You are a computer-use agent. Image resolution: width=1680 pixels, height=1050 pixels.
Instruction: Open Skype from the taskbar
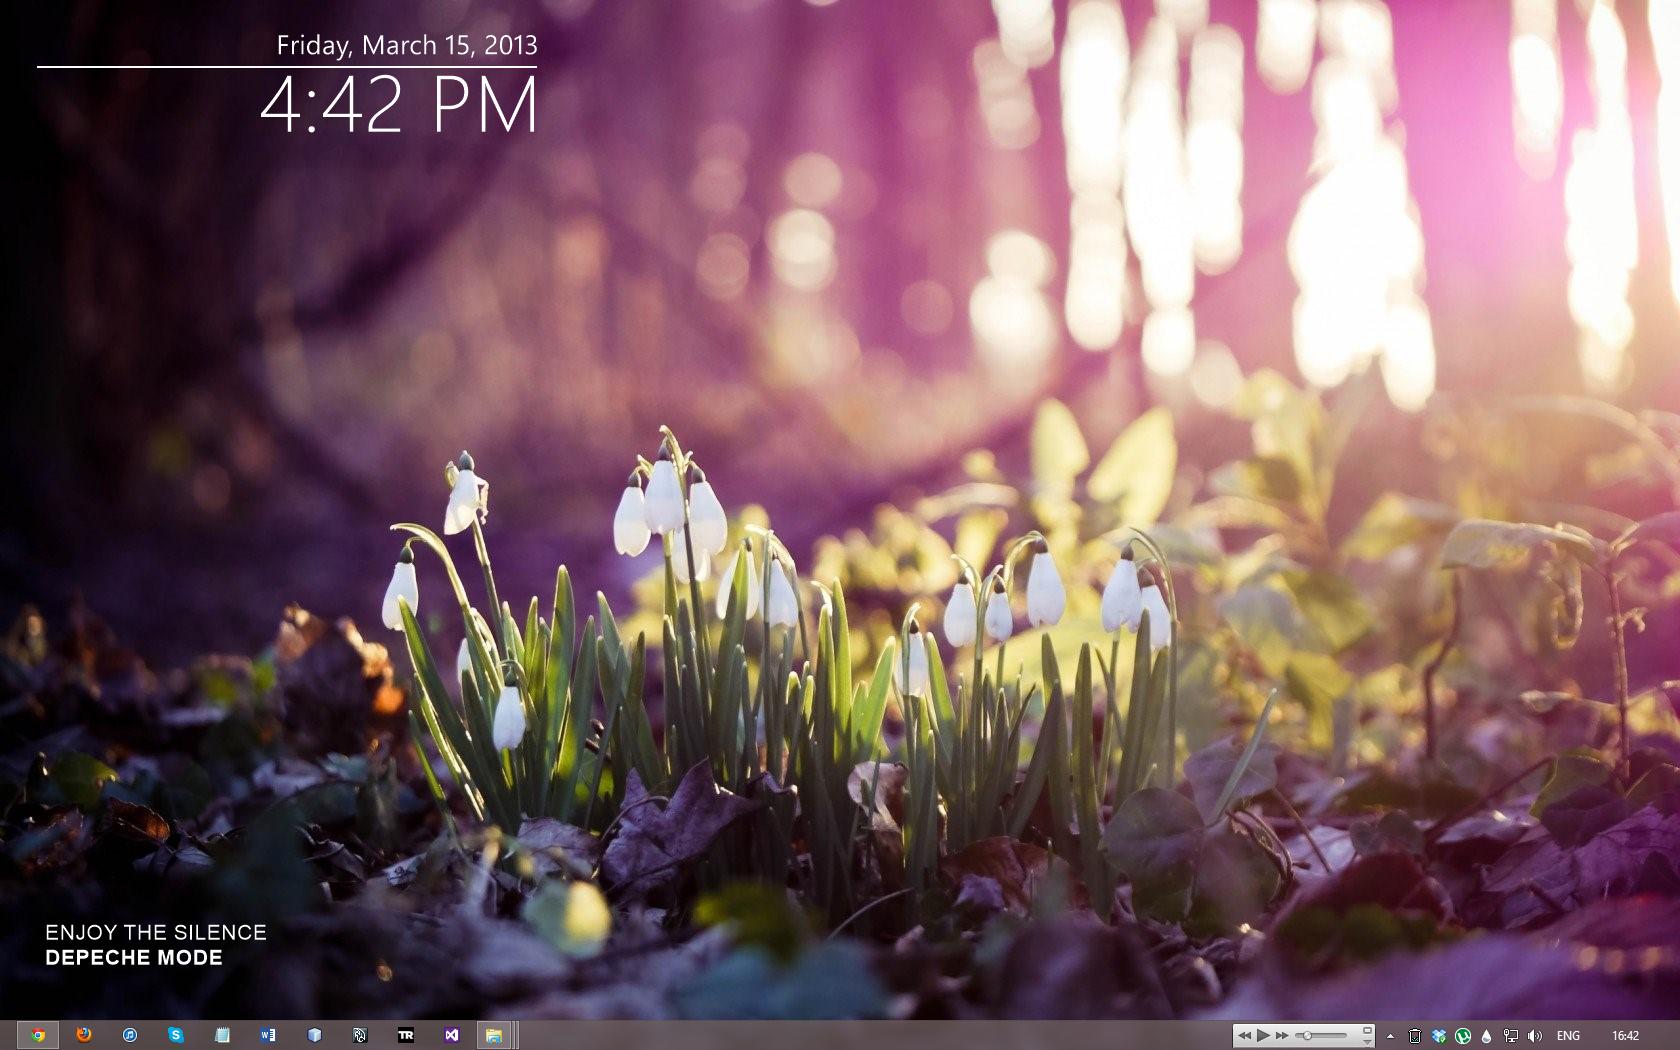176,1035
